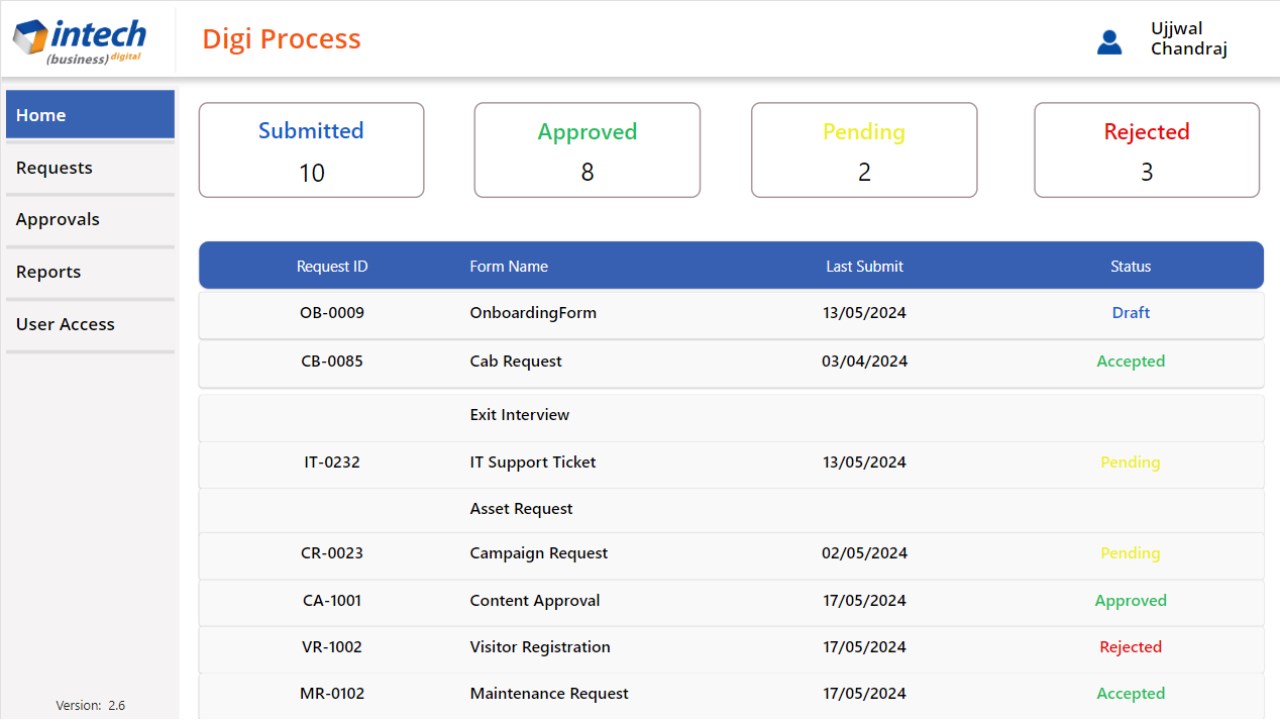Open the Approvals menu item
The height and width of the screenshot is (720, 1280).
(90, 220)
